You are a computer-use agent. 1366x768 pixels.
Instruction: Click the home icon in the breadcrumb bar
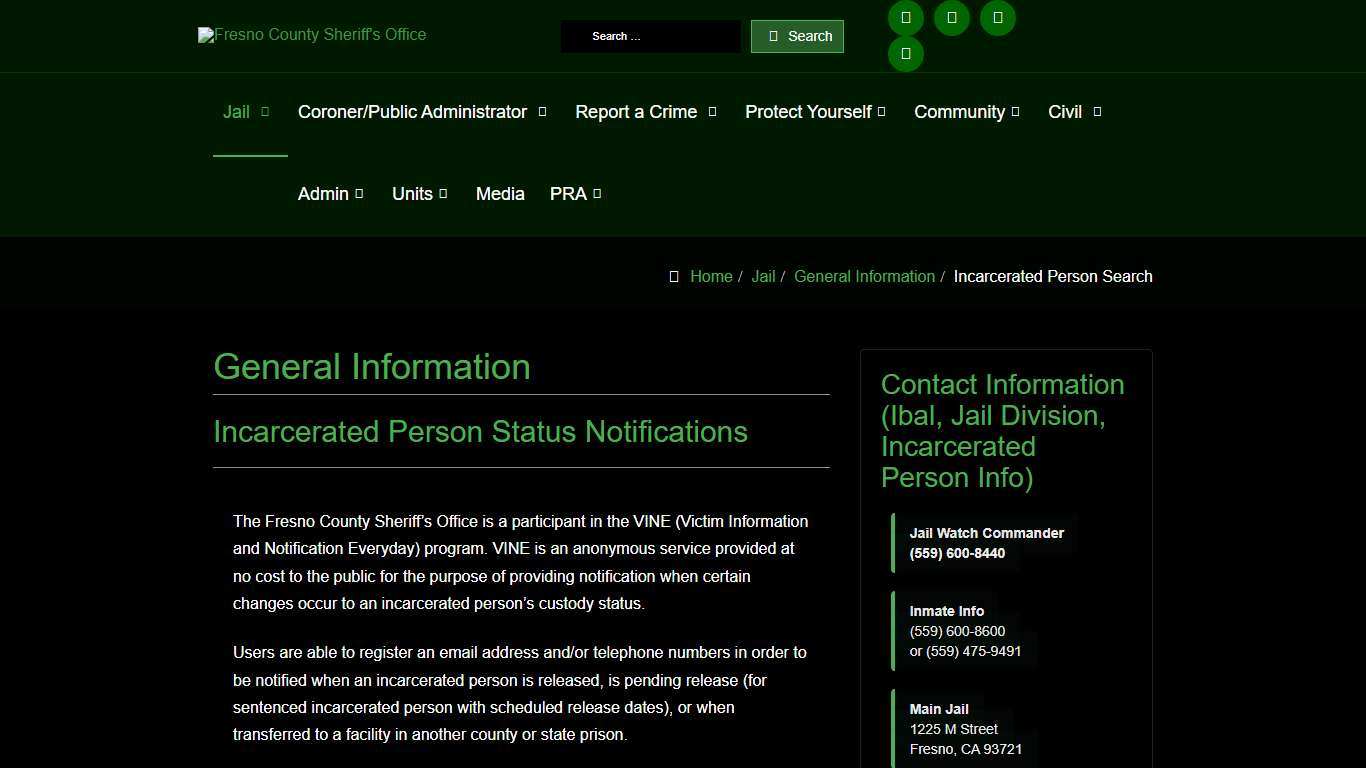pos(674,276)
